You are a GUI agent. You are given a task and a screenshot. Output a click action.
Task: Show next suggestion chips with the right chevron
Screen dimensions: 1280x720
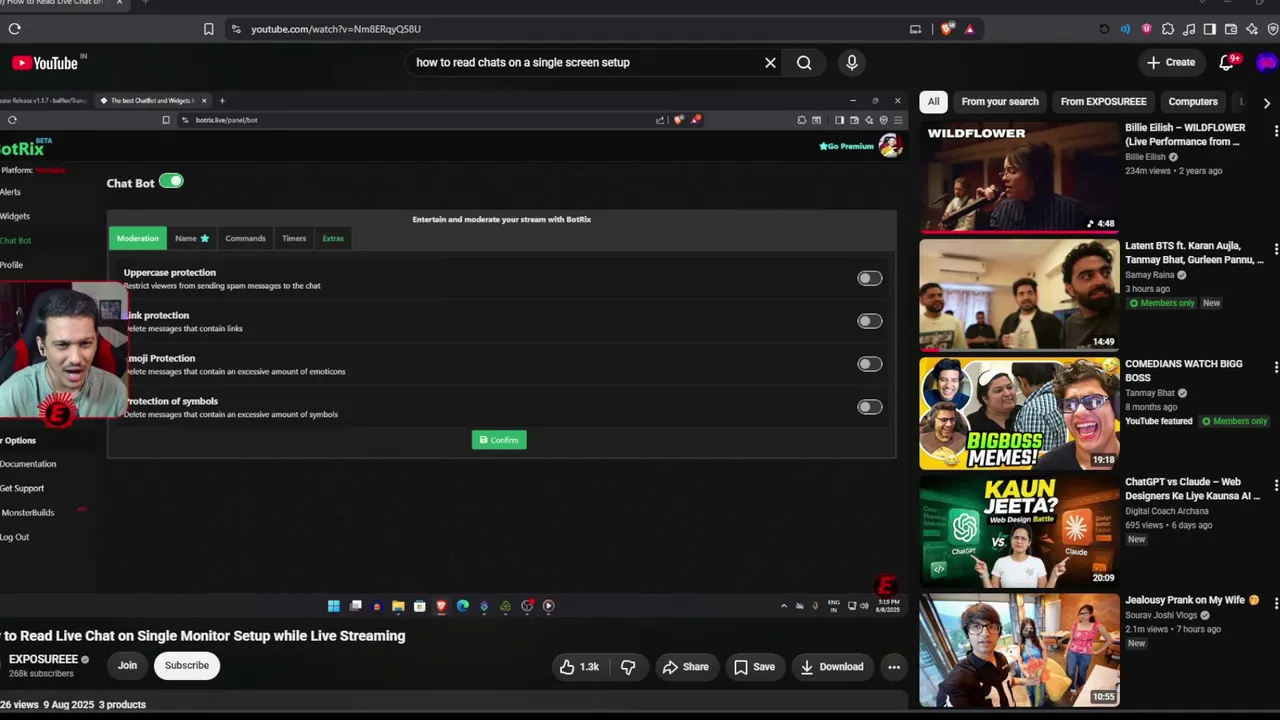(1267, 102)
